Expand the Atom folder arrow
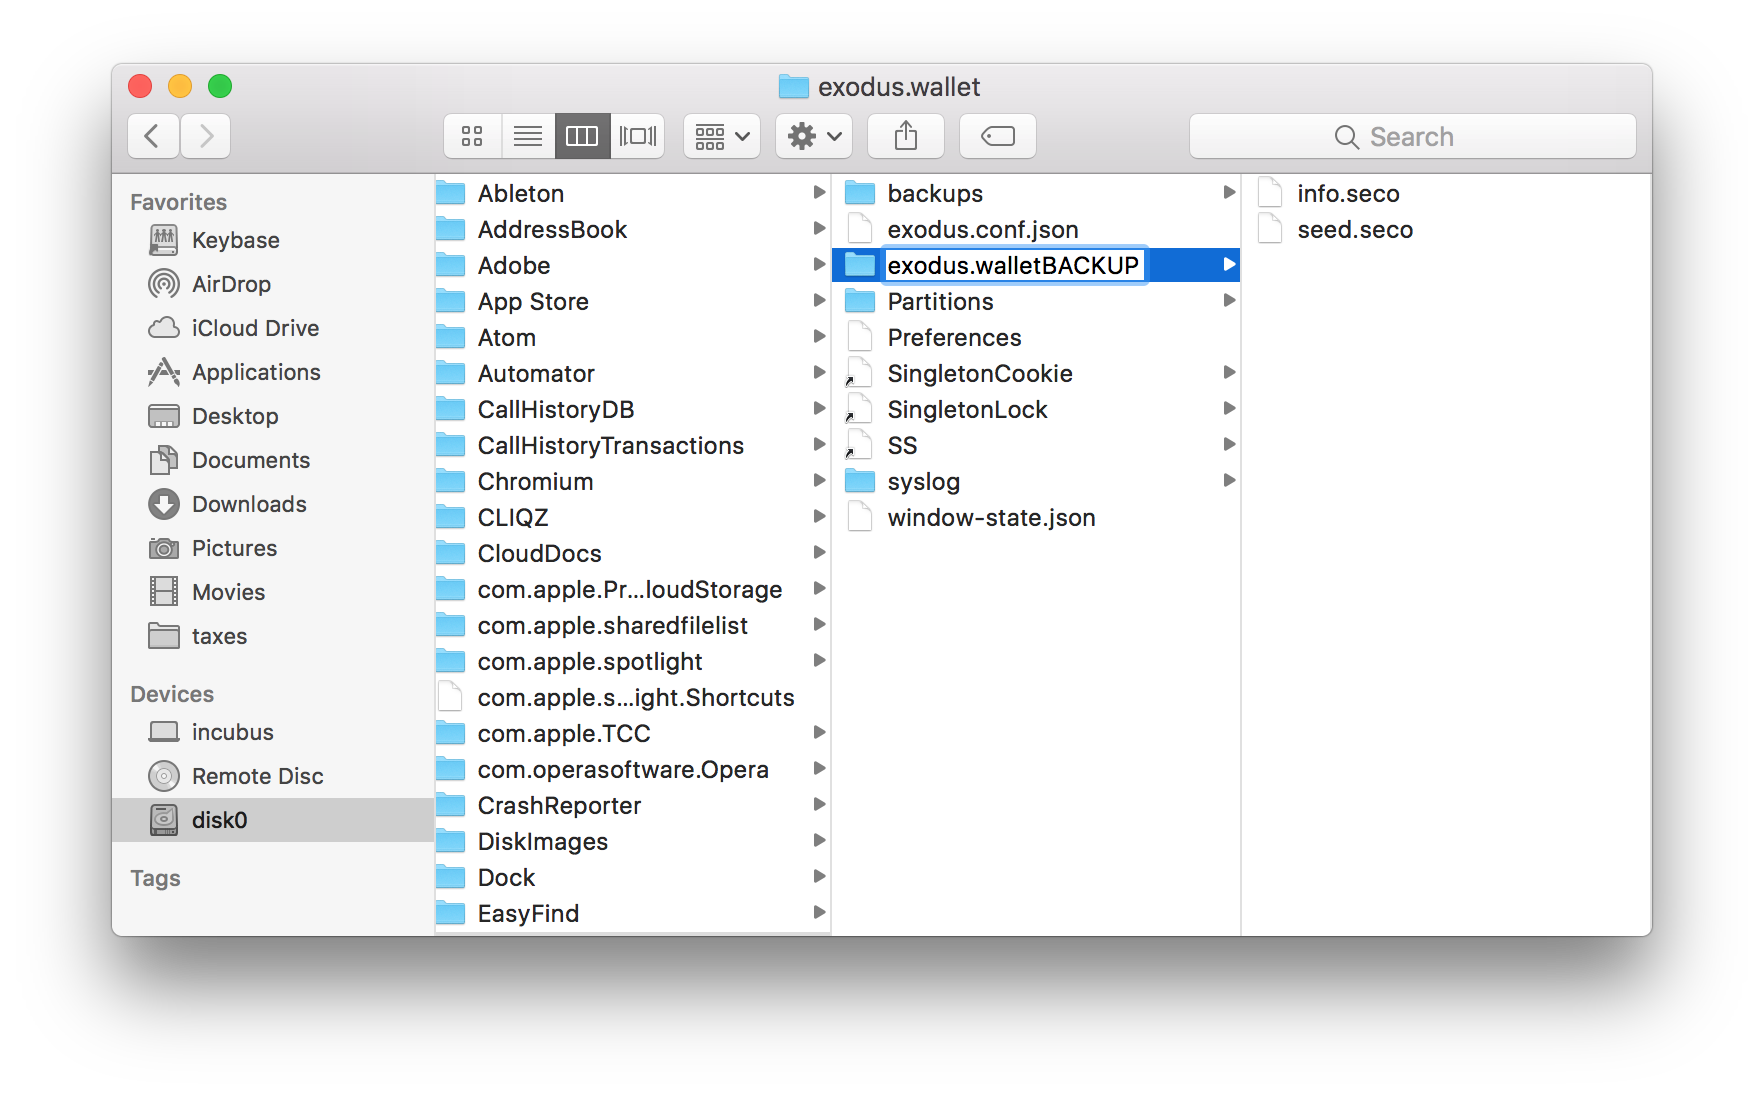 819,337
